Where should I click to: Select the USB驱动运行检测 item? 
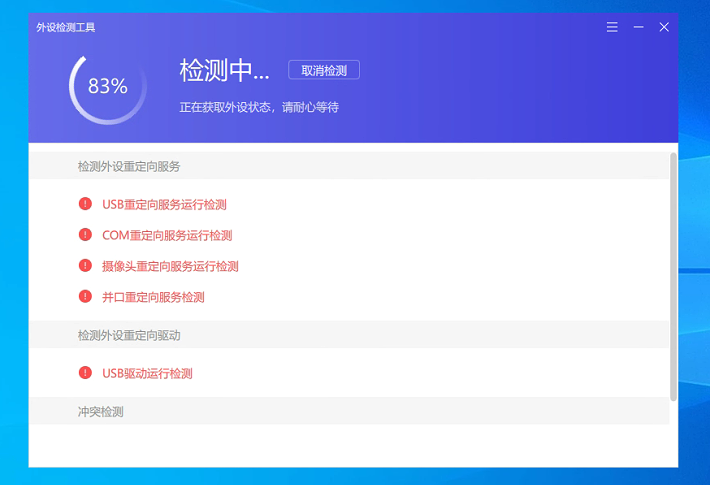[147, 374]
